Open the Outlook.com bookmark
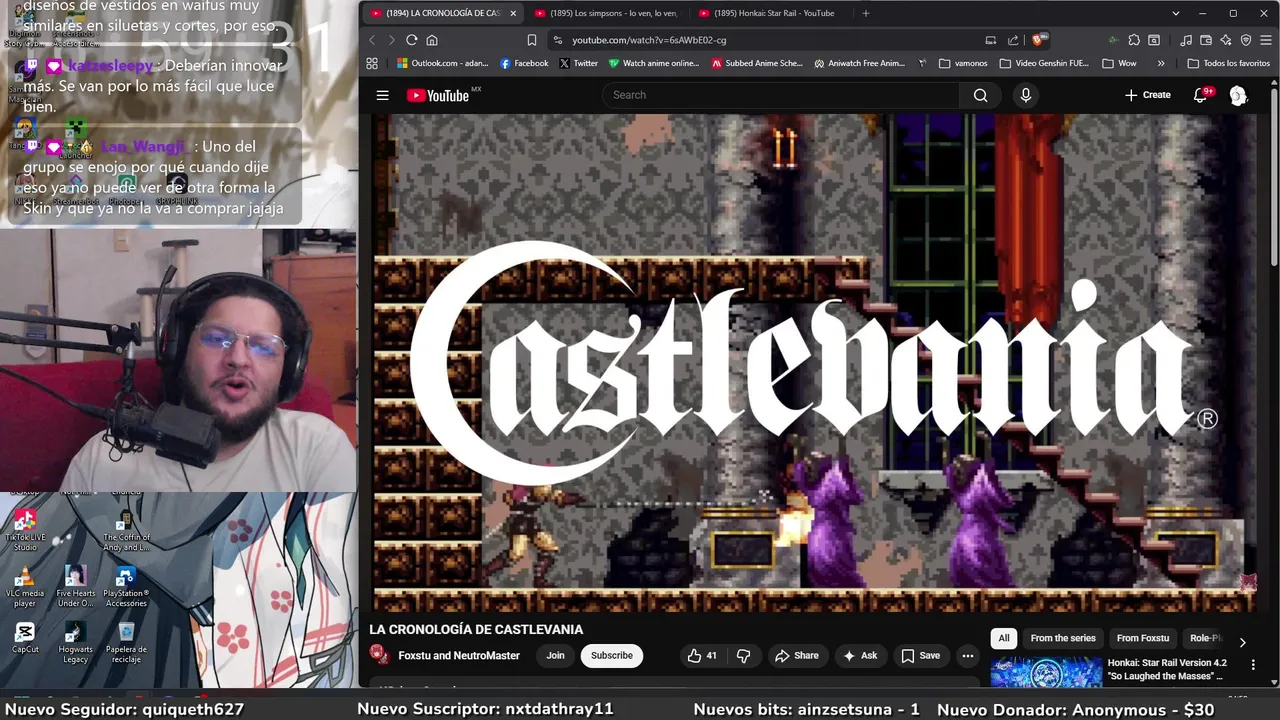This screenshot has width=1280, height=720. pos(442,63)
